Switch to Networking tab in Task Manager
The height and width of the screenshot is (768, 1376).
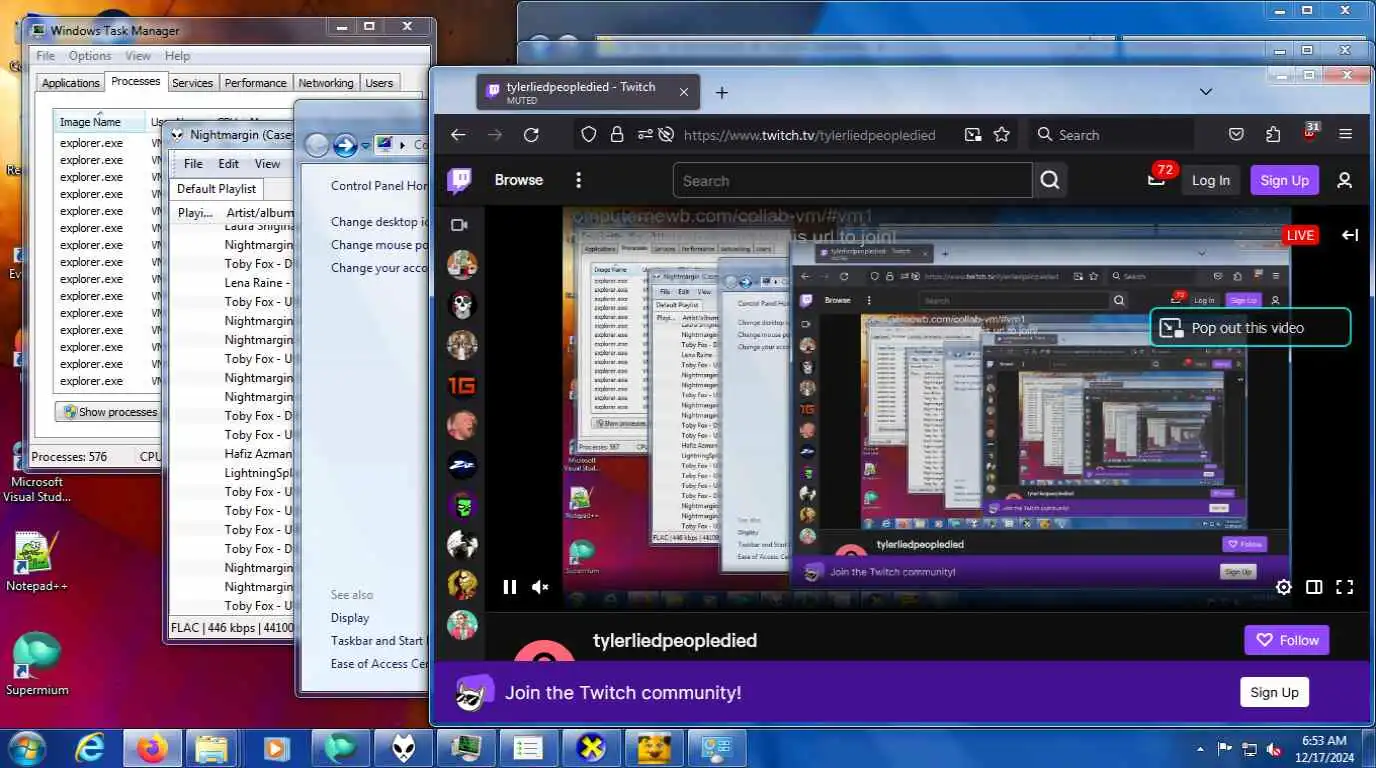click(326, 83)
